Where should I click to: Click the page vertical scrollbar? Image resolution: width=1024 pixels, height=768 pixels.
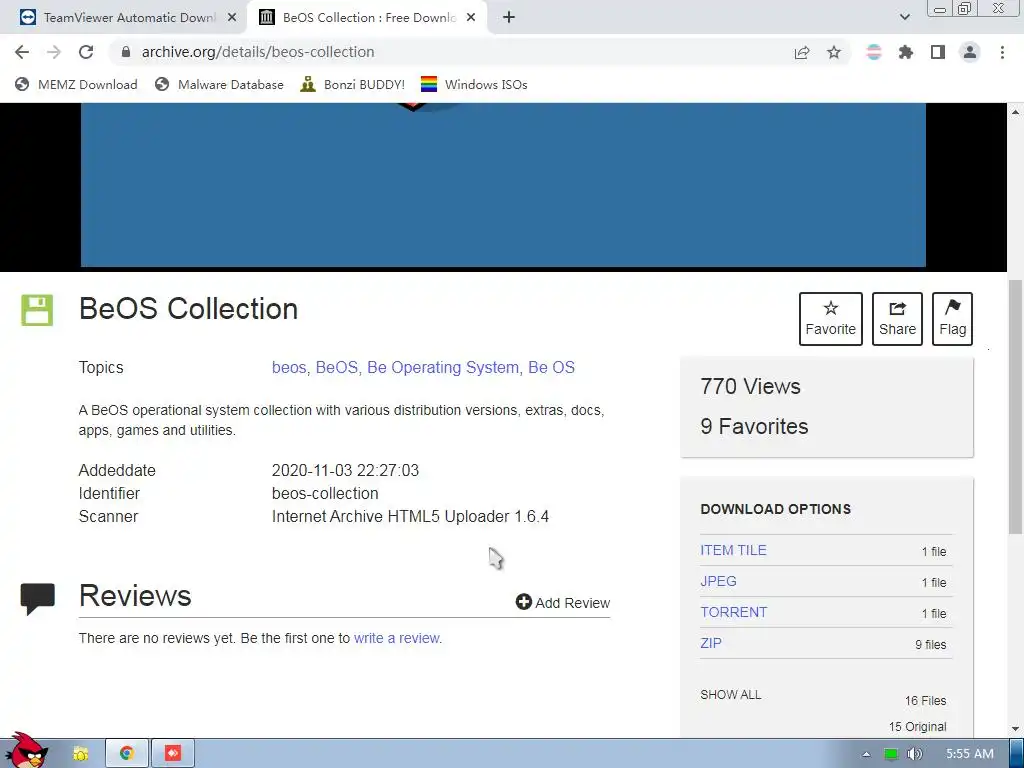(1016, 405)
